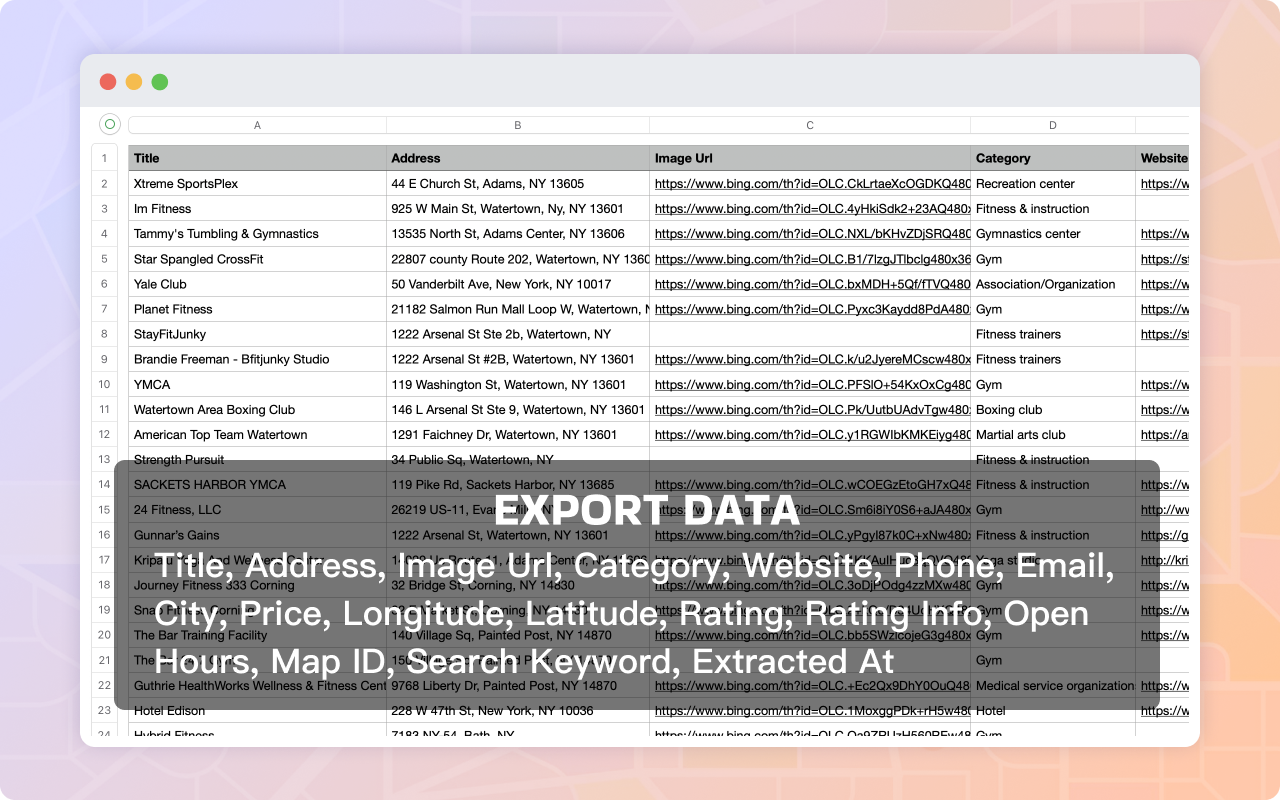Click address "50 Vanderbilt Ave, New York, NY 10017"
This screenshot has height=800, width=1280.
[x=518, y=284]
